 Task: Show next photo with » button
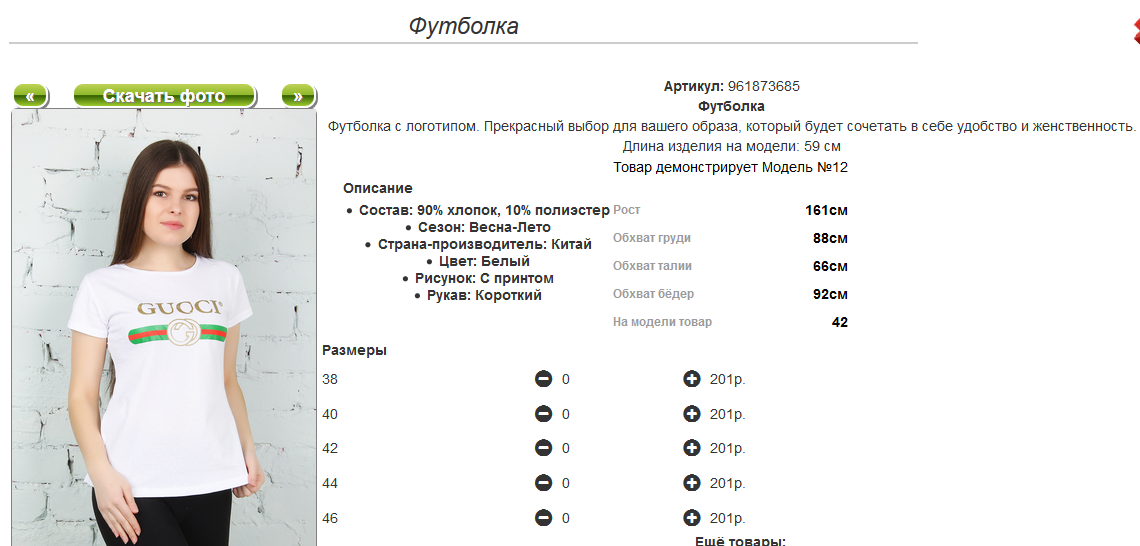tap(298, 96)
